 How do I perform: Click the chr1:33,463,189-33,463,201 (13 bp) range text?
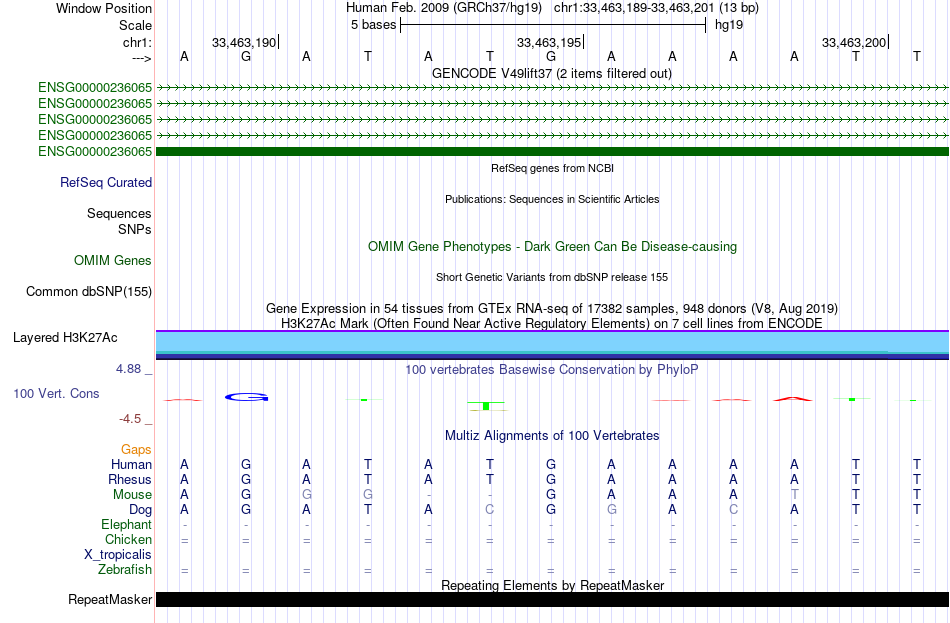point(656,8)
